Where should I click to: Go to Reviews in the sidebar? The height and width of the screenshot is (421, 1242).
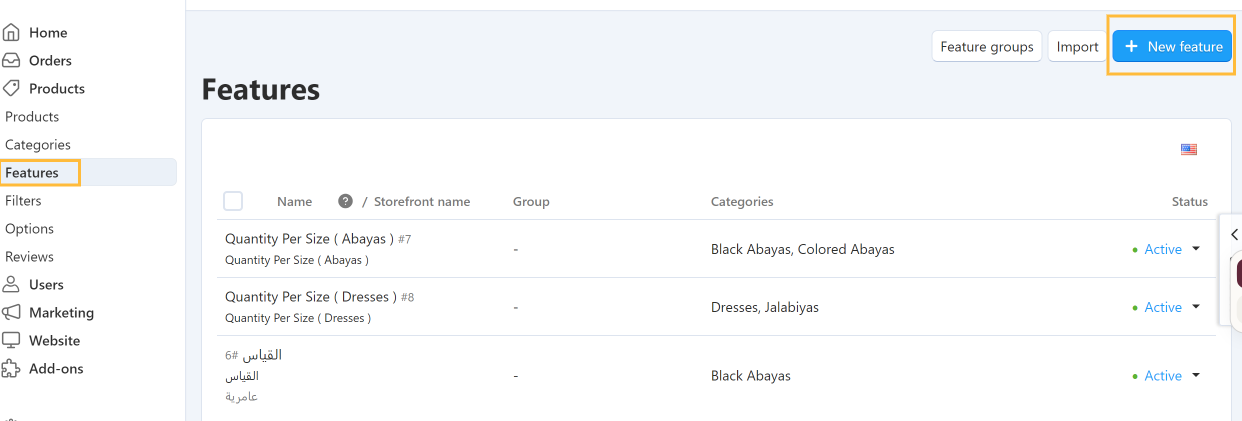[x=29, y=257]
